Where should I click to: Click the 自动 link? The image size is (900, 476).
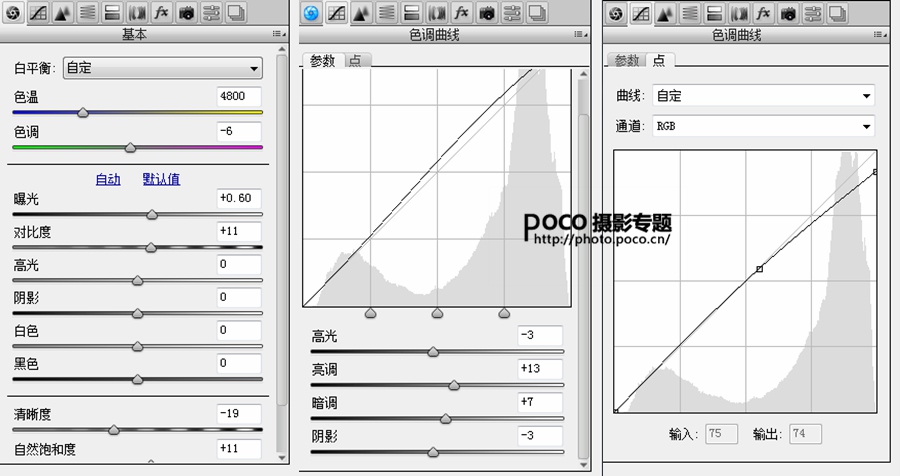[x=108, y=179]
